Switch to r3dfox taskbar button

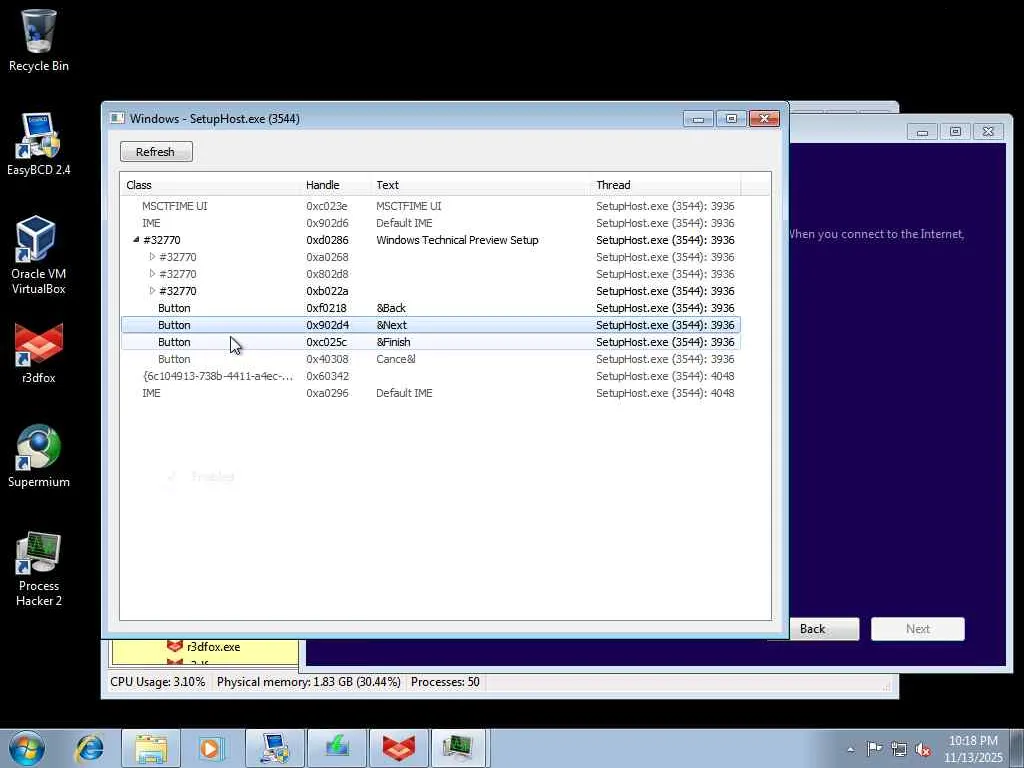point(398,748)
